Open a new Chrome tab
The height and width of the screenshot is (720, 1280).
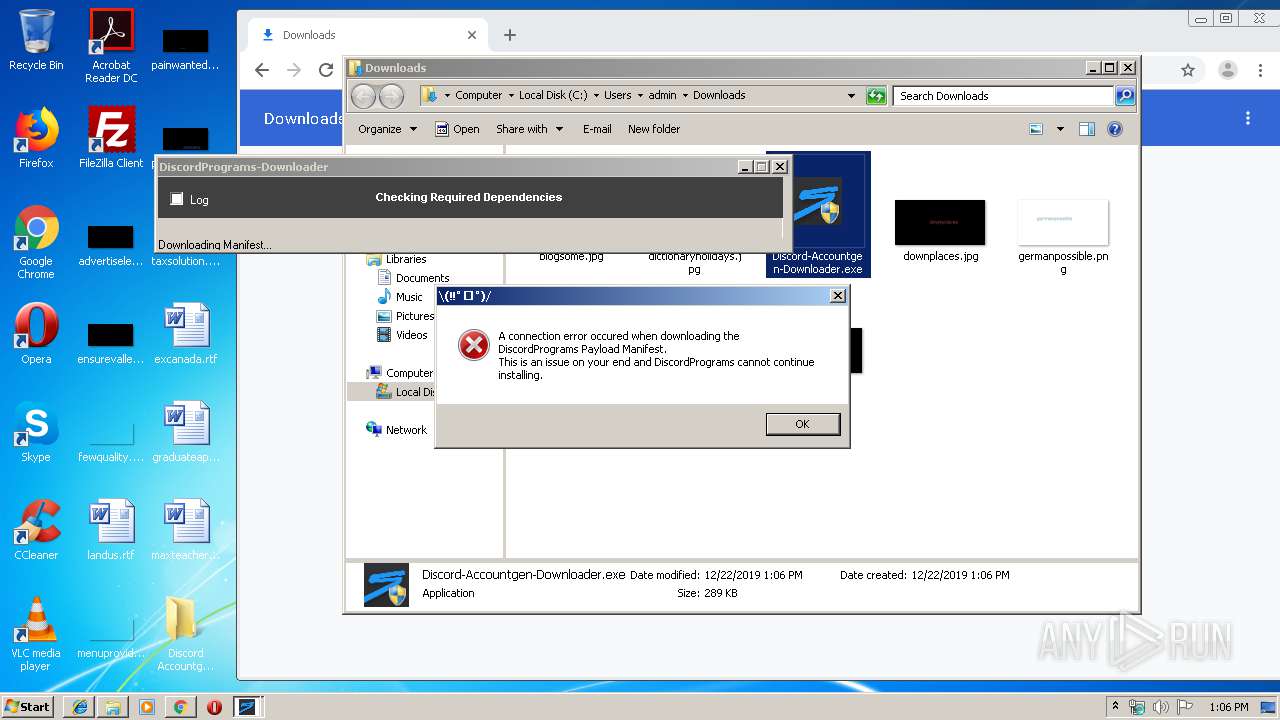510,35
